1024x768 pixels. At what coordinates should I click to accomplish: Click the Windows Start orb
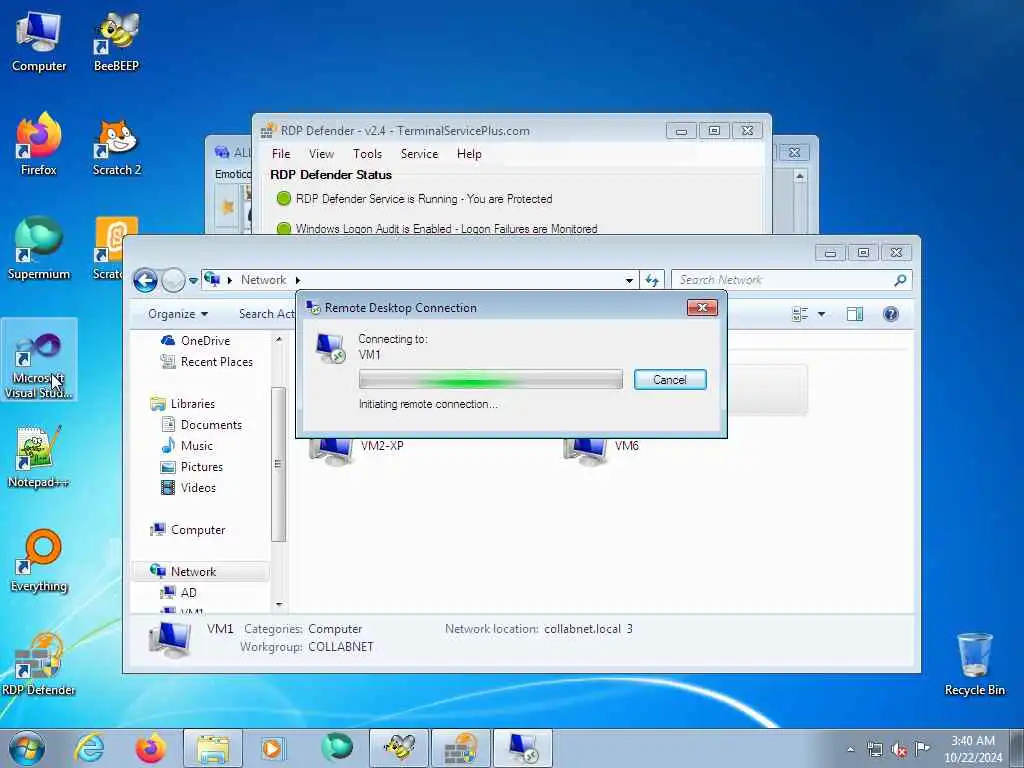coord(27,748)
